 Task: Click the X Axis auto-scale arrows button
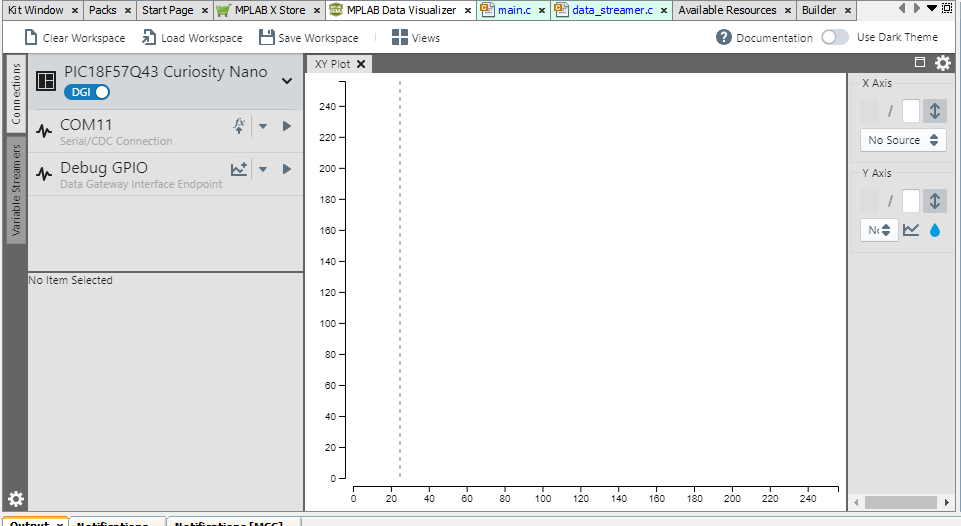click(x=935, y=111)
